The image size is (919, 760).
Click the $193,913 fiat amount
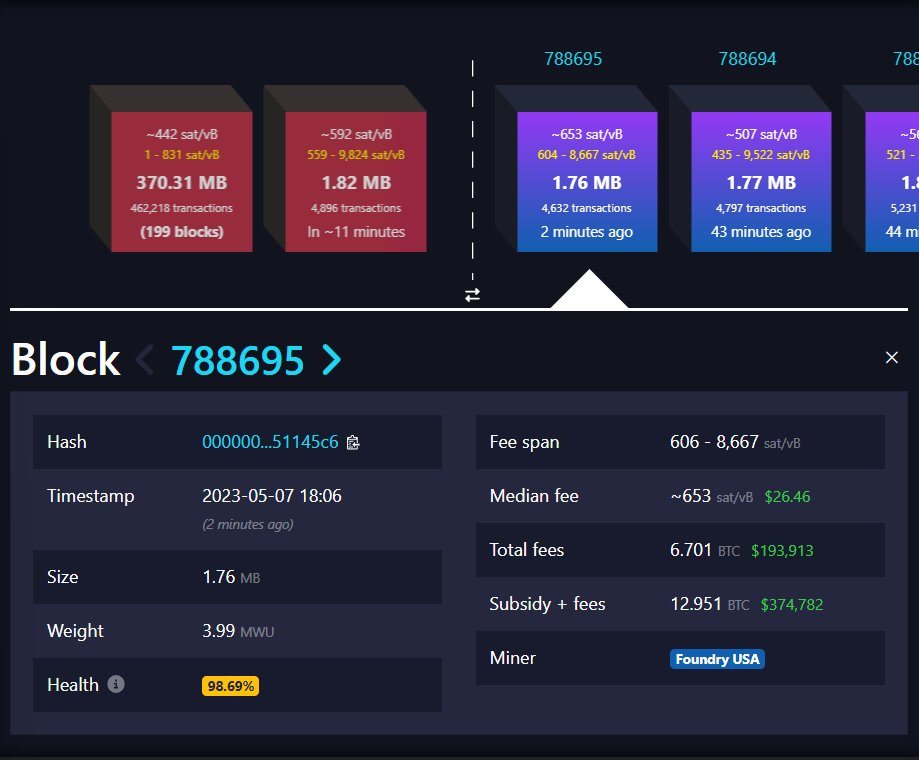point(782,551)
